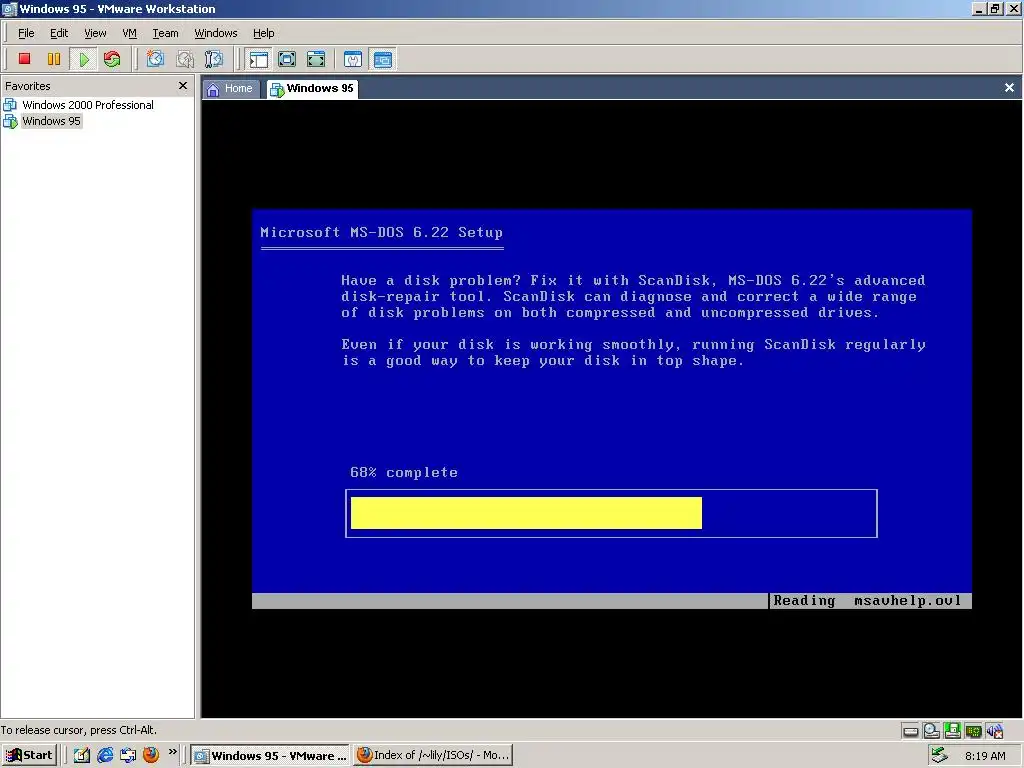The height and width of the screenshot is (768, 1024).
Task: Click 'To release cursor, press Ctrl-Alt.' status text
Action: (x=78, y=730)
